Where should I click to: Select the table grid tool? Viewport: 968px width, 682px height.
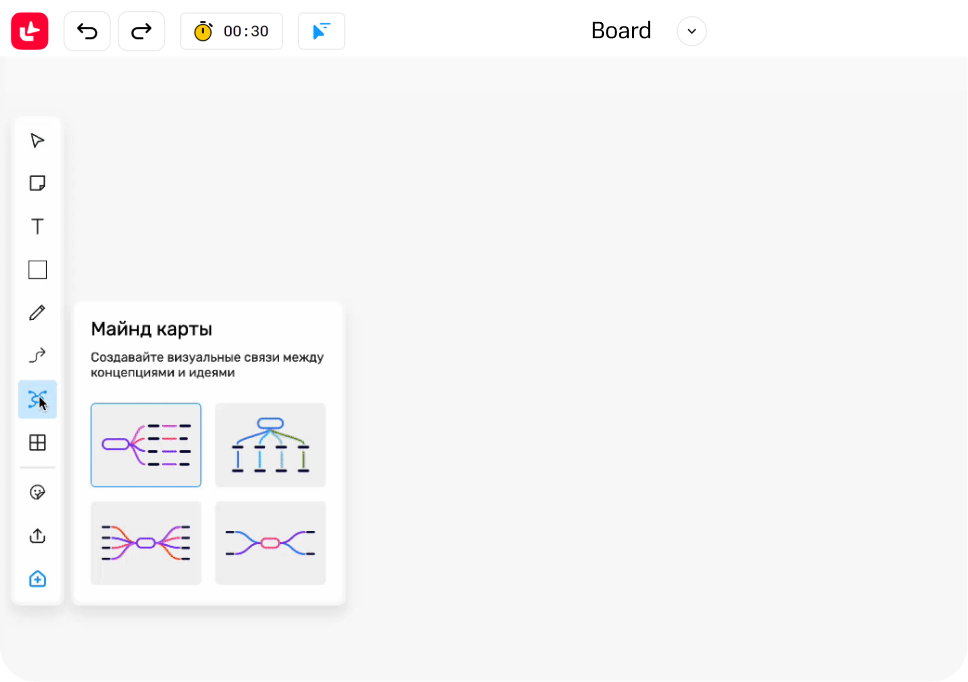point(37,442)
